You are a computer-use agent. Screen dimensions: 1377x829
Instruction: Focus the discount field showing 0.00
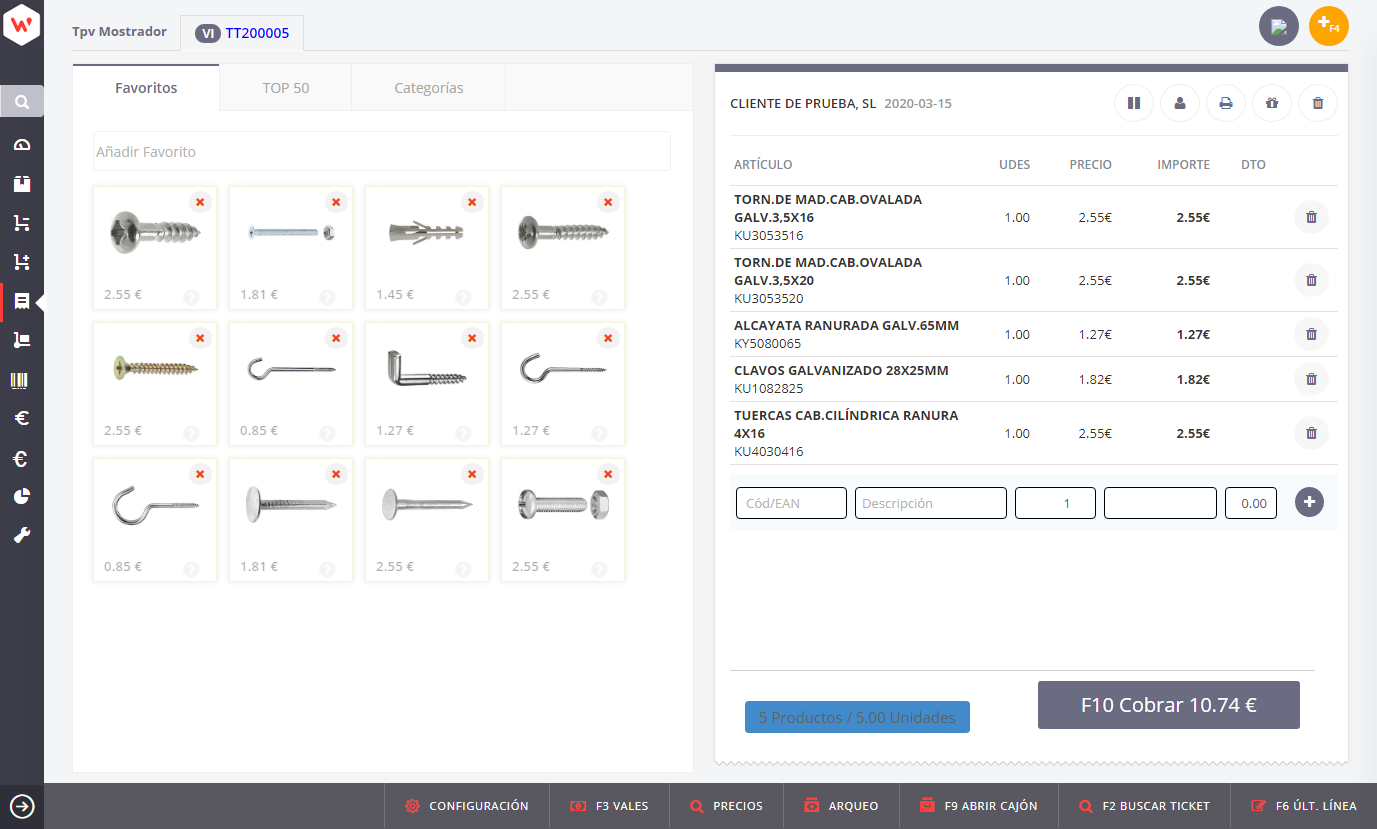1251,503
